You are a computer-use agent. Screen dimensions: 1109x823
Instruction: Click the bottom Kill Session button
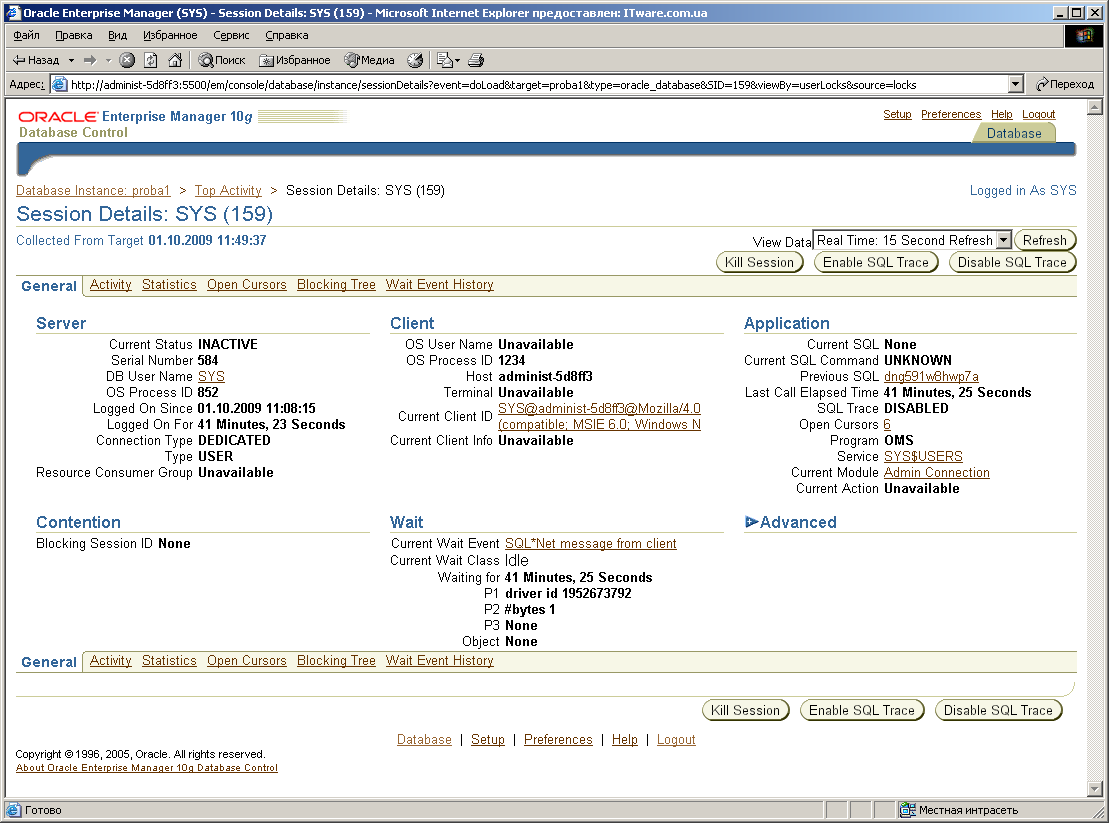745,710
